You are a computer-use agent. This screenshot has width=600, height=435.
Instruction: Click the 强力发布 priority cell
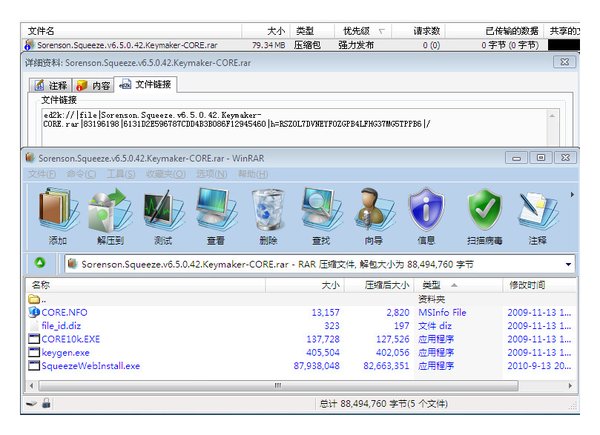coord(356,45)
